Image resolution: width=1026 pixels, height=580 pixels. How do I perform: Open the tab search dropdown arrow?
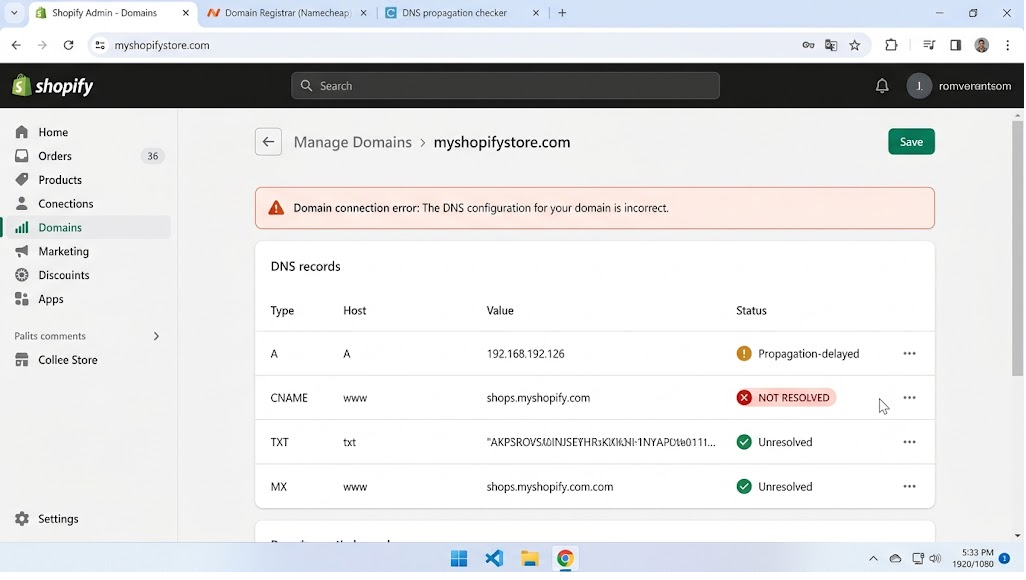point(14,12)
